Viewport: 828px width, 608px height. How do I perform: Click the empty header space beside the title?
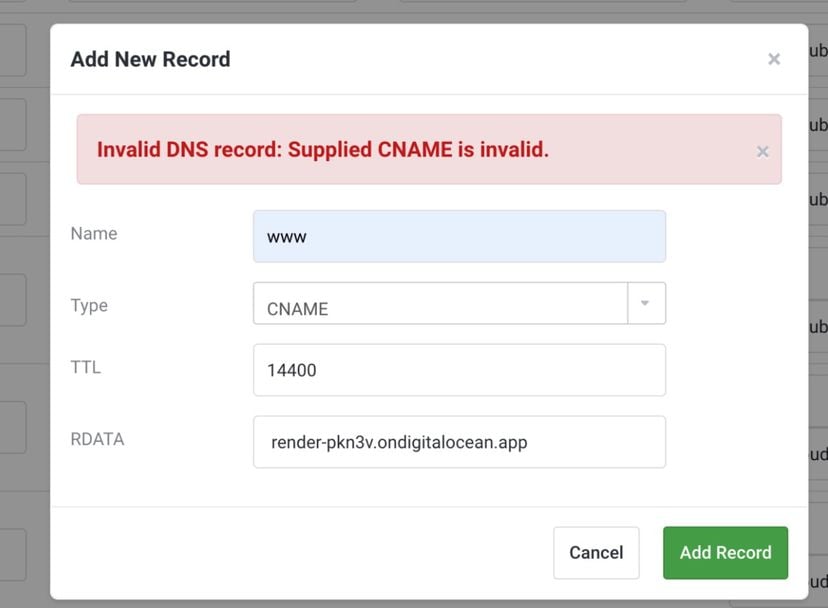(x=500, y=60)
